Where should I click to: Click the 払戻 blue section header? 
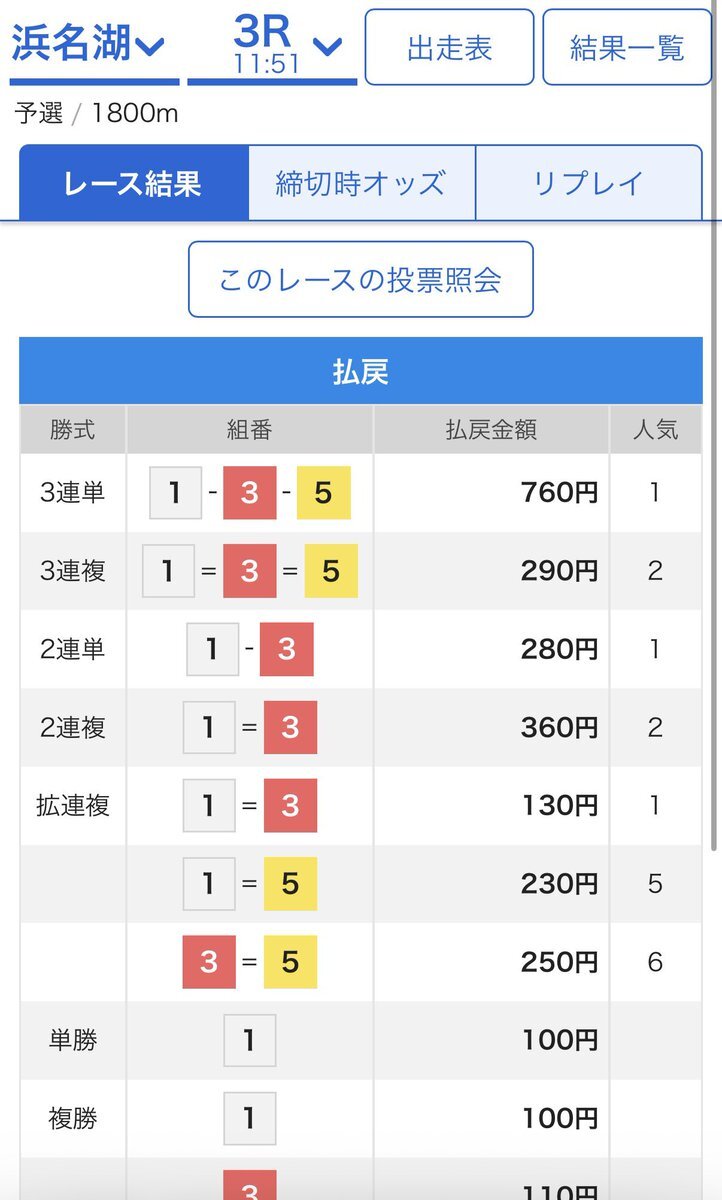[x=360, y=371]
